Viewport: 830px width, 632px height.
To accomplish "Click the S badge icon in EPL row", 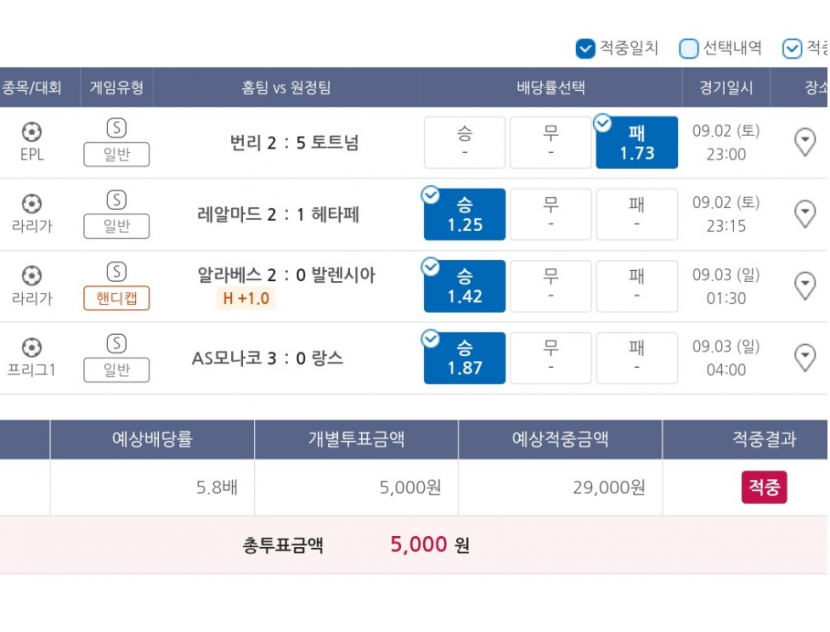I will (x=116, y=128).
